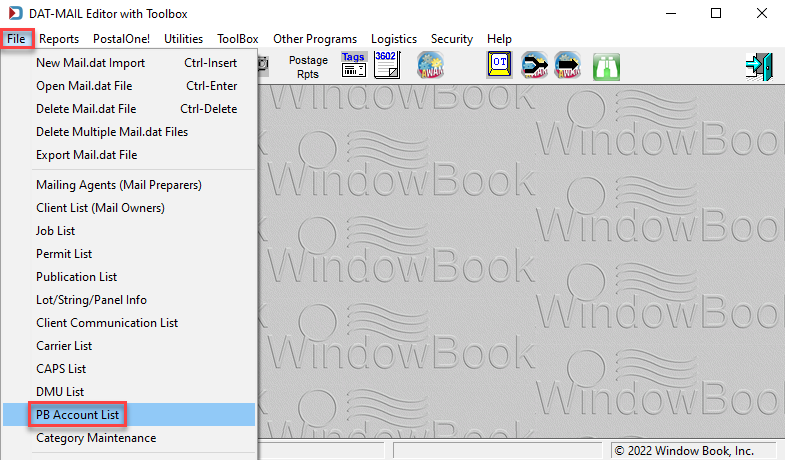The height and width of the screenshot is (460, 785).
Task: Click the AWAM gears icon
Action: 431,65
